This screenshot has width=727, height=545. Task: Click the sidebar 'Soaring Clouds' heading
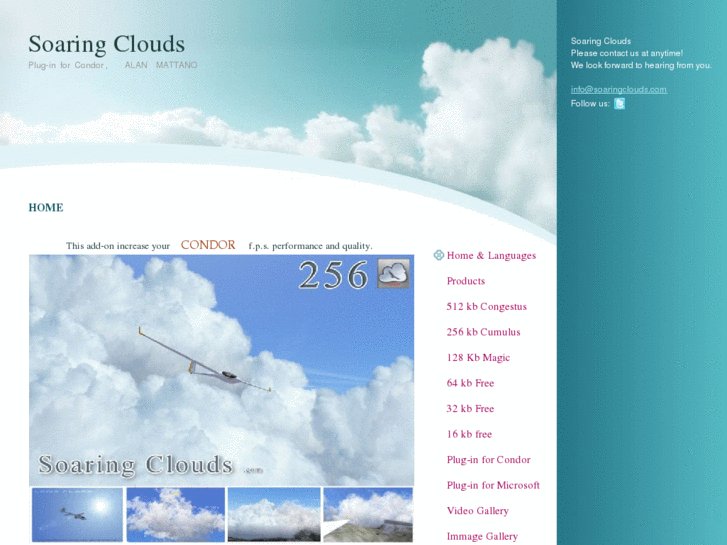pos(601,41)
